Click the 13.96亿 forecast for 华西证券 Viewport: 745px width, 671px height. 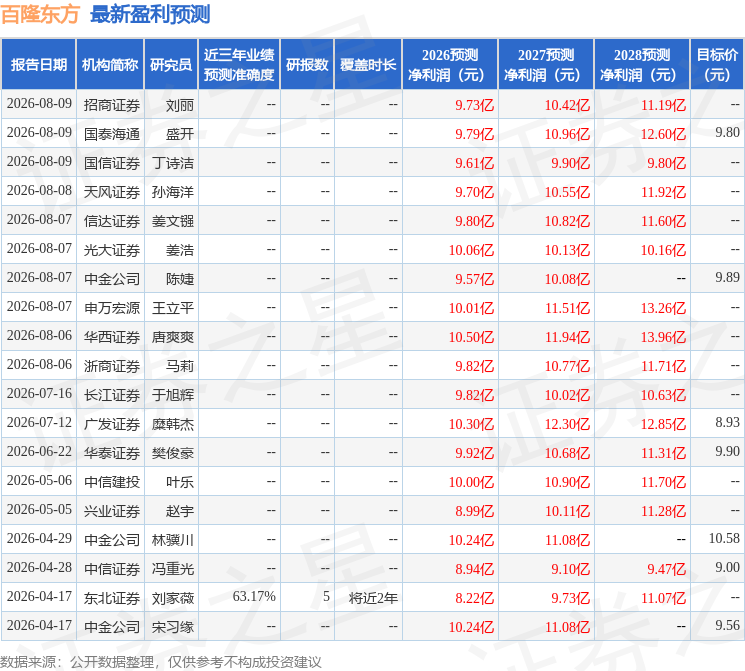pyautogui.click(x=663, y=337)
